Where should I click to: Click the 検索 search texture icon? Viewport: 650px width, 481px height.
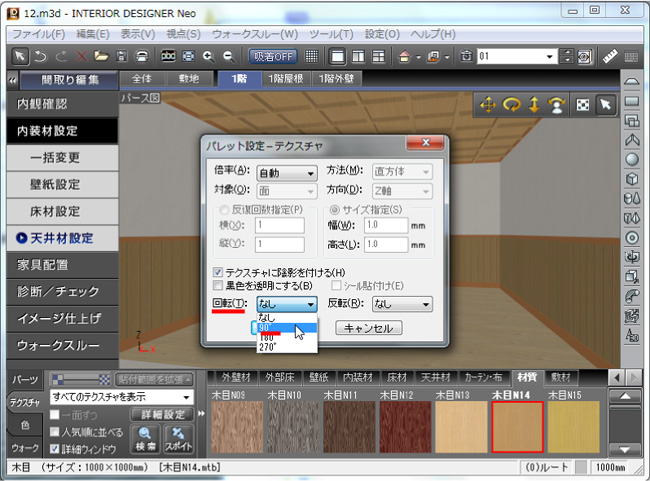pos(147,436)
